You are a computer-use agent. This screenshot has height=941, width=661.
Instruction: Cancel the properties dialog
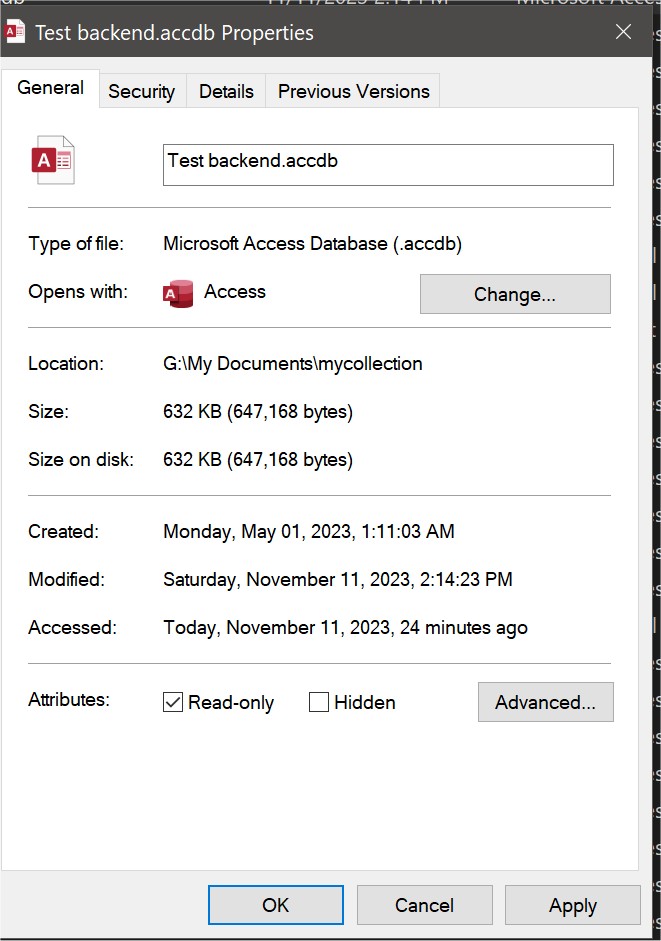424,905
